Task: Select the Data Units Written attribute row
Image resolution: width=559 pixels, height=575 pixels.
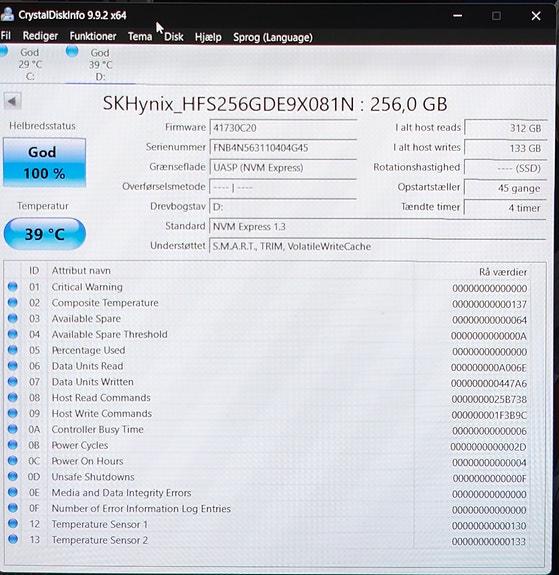Action: 267,382
